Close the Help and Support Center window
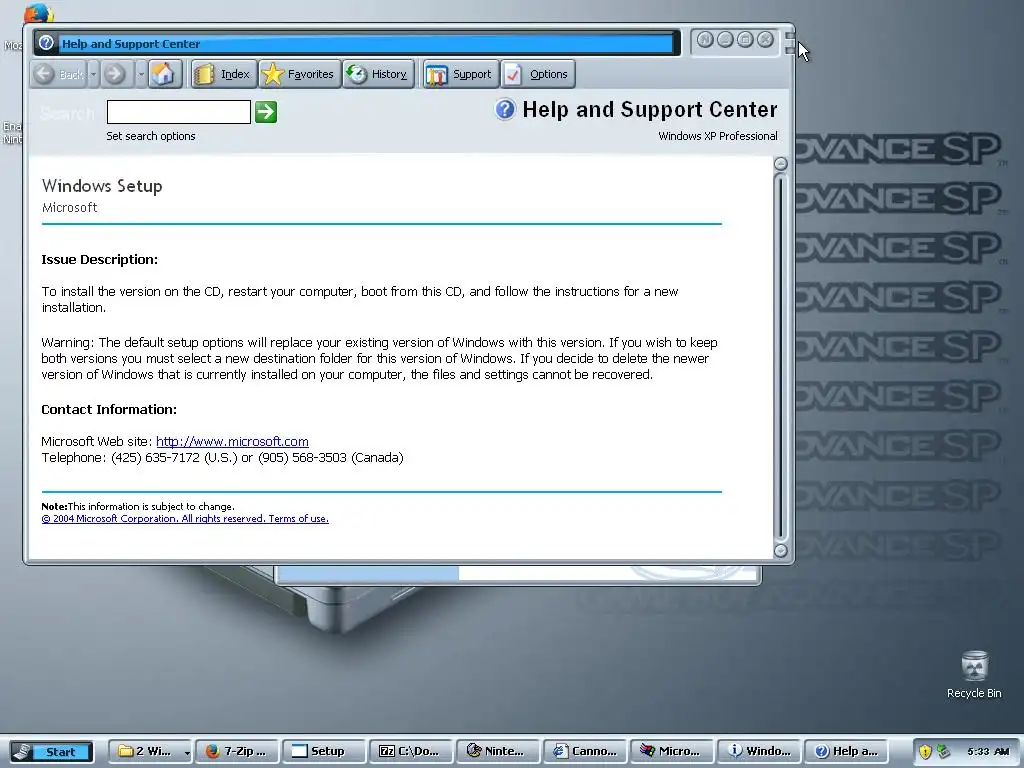The height and width of the screenshot is (768, 1024). (765, 40)
